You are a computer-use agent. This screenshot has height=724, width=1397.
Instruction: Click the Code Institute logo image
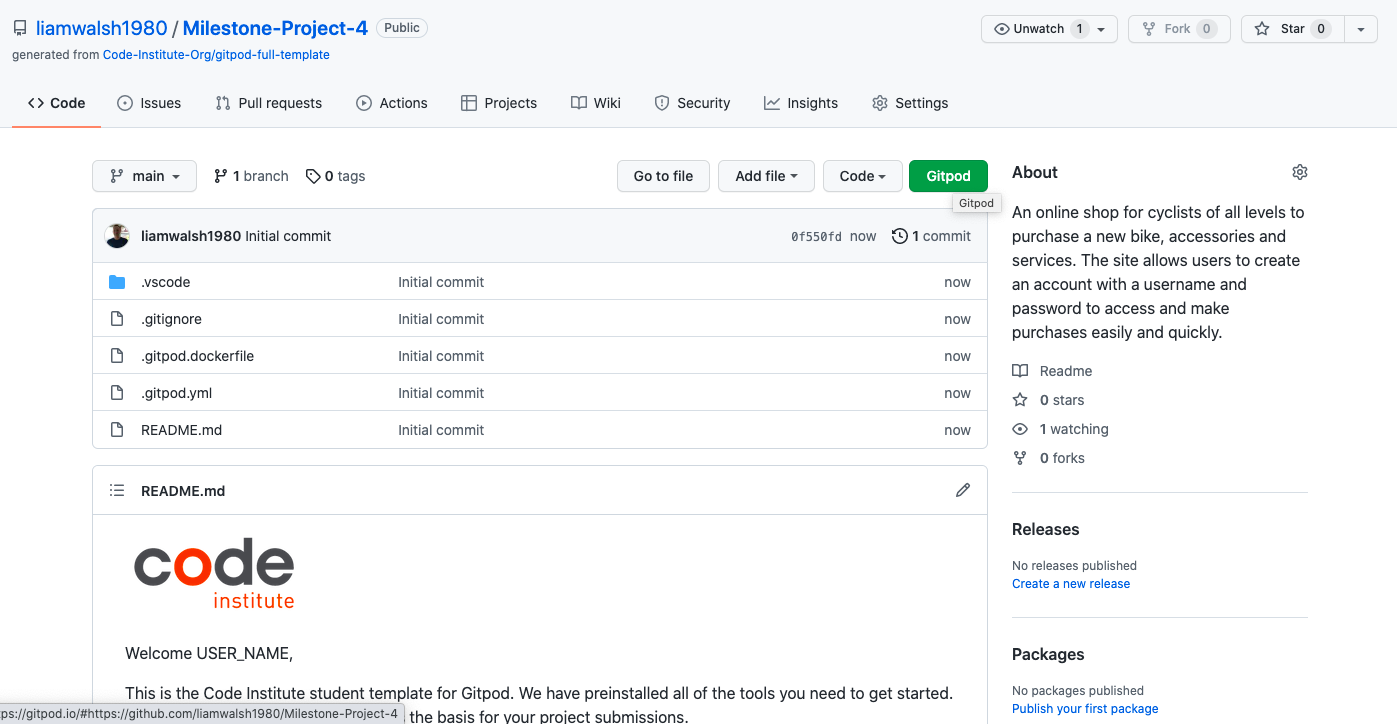tap(214, 573)
